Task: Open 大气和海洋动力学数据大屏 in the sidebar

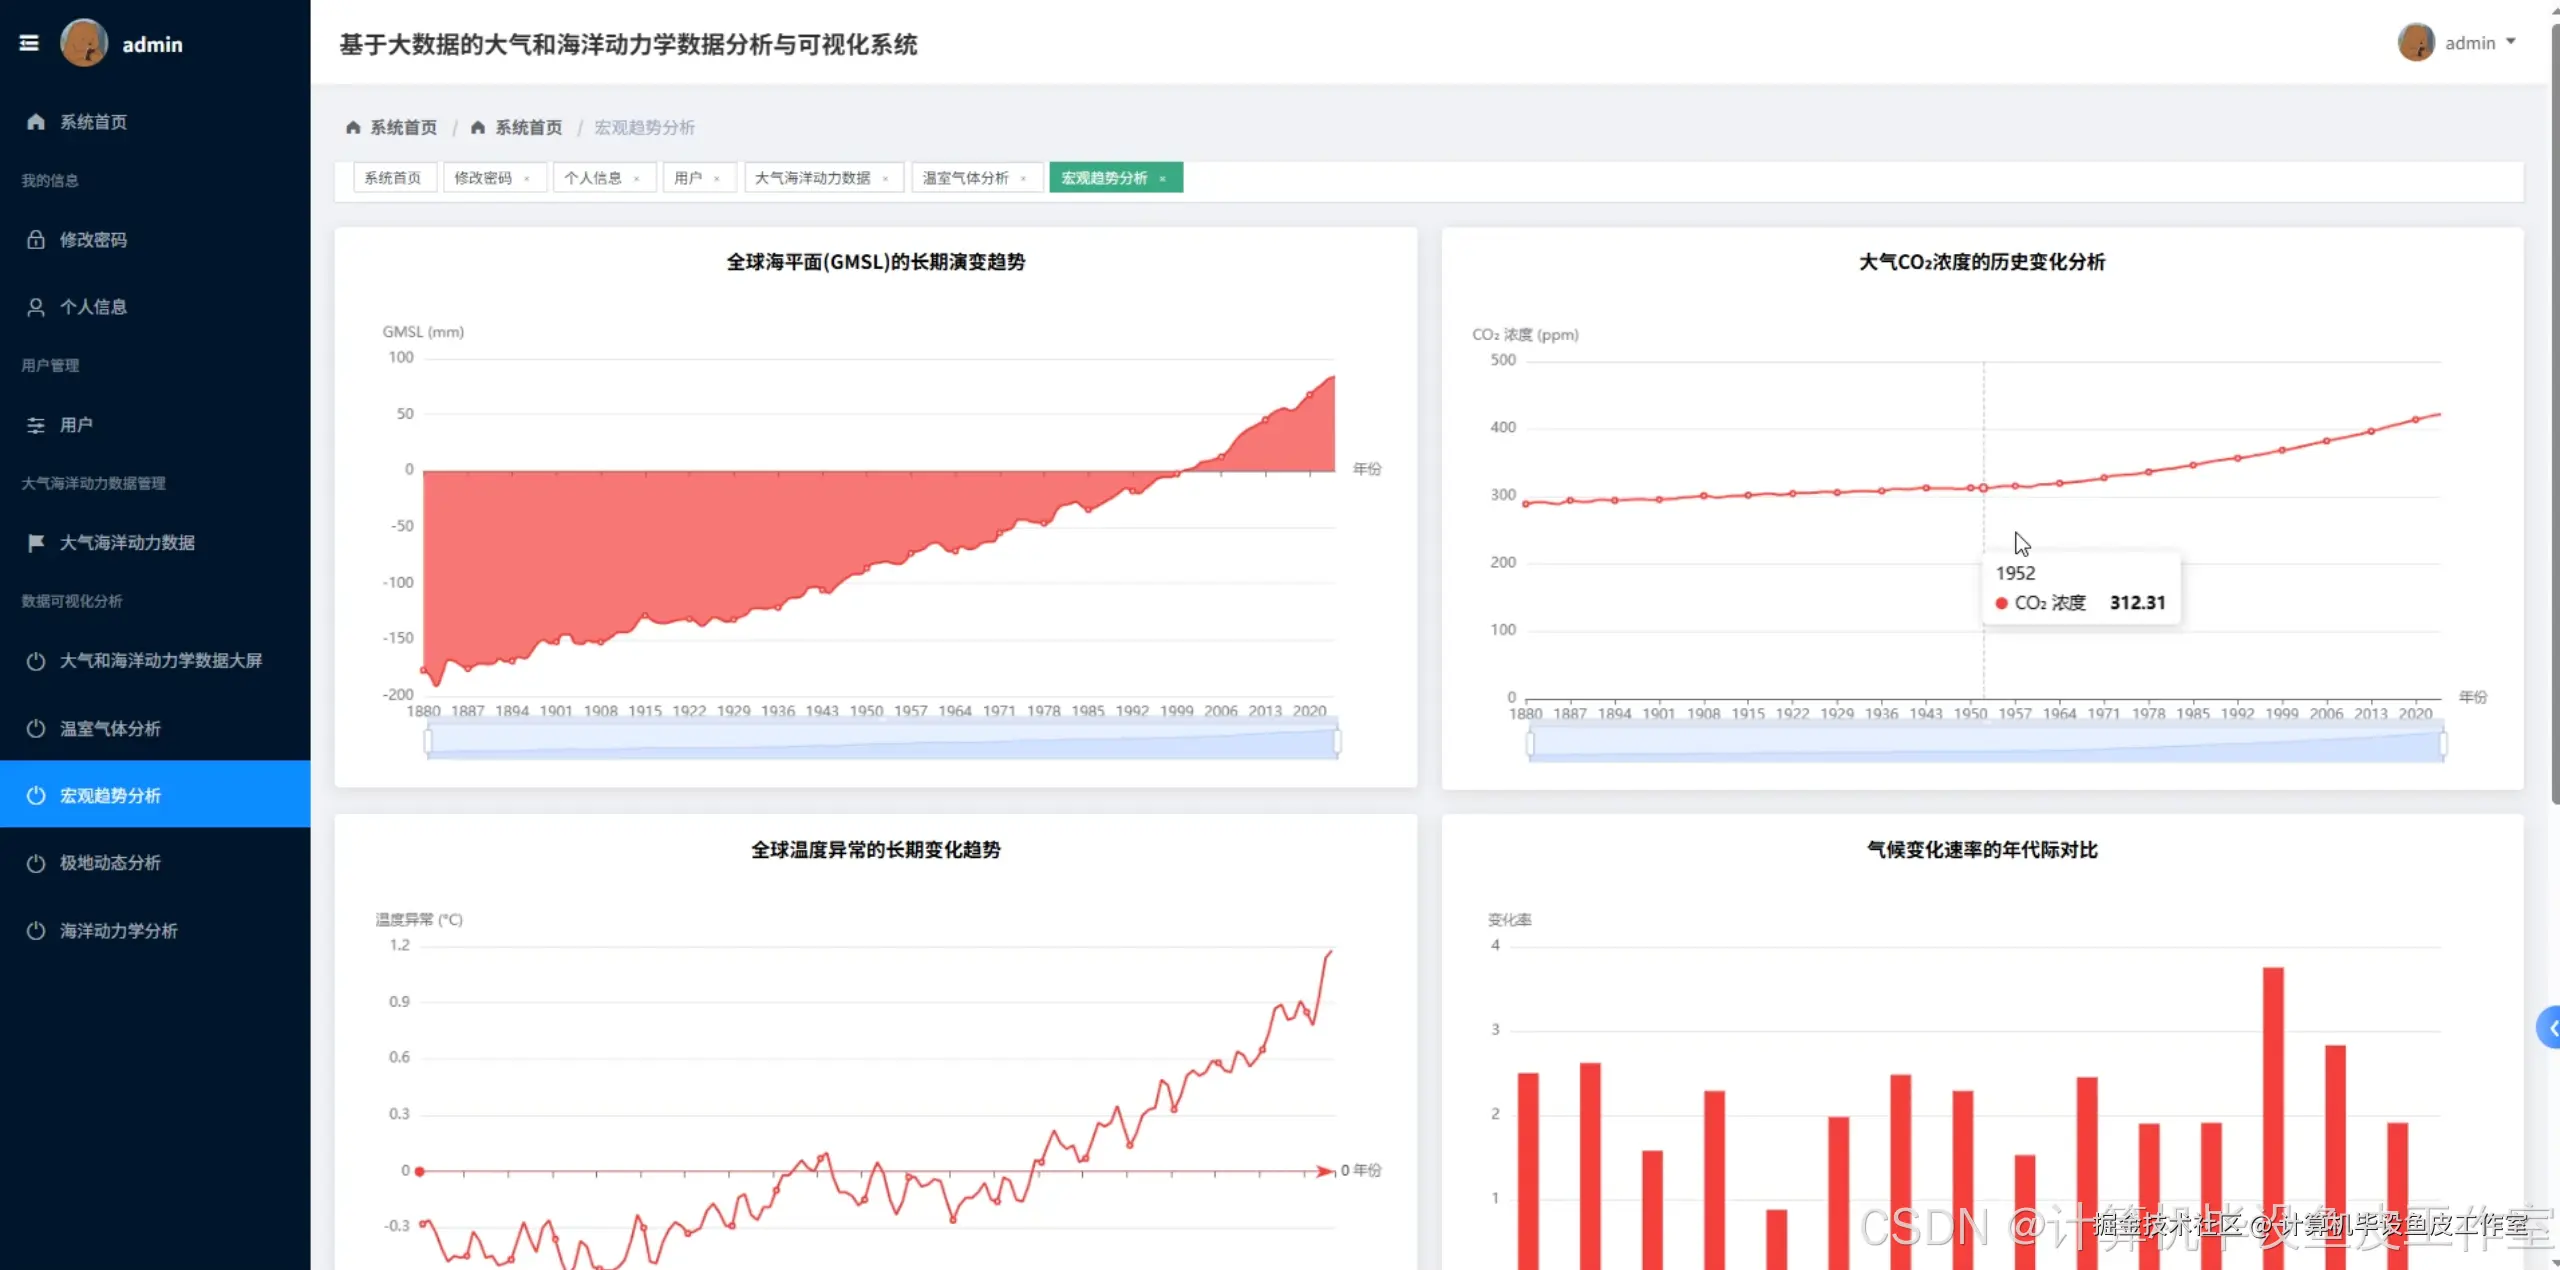Action: pos(160,661)
